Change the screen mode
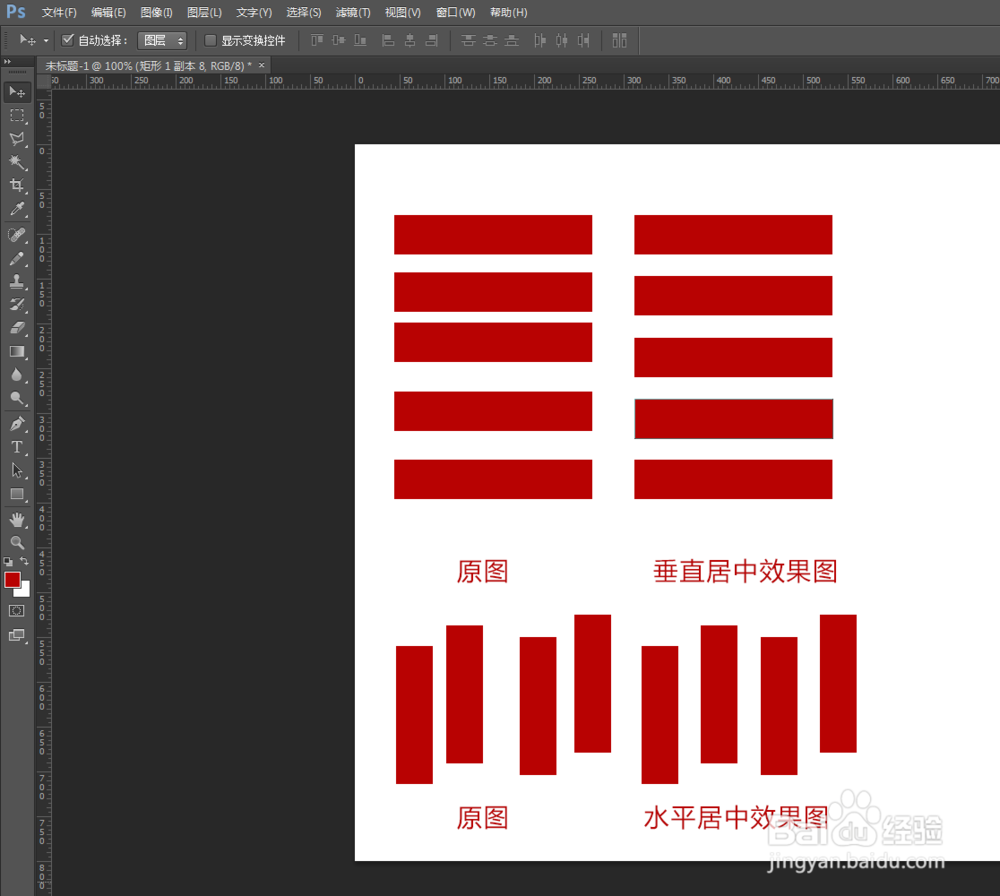This screenshot has width=1000, height=896. (x=17, y=635)
